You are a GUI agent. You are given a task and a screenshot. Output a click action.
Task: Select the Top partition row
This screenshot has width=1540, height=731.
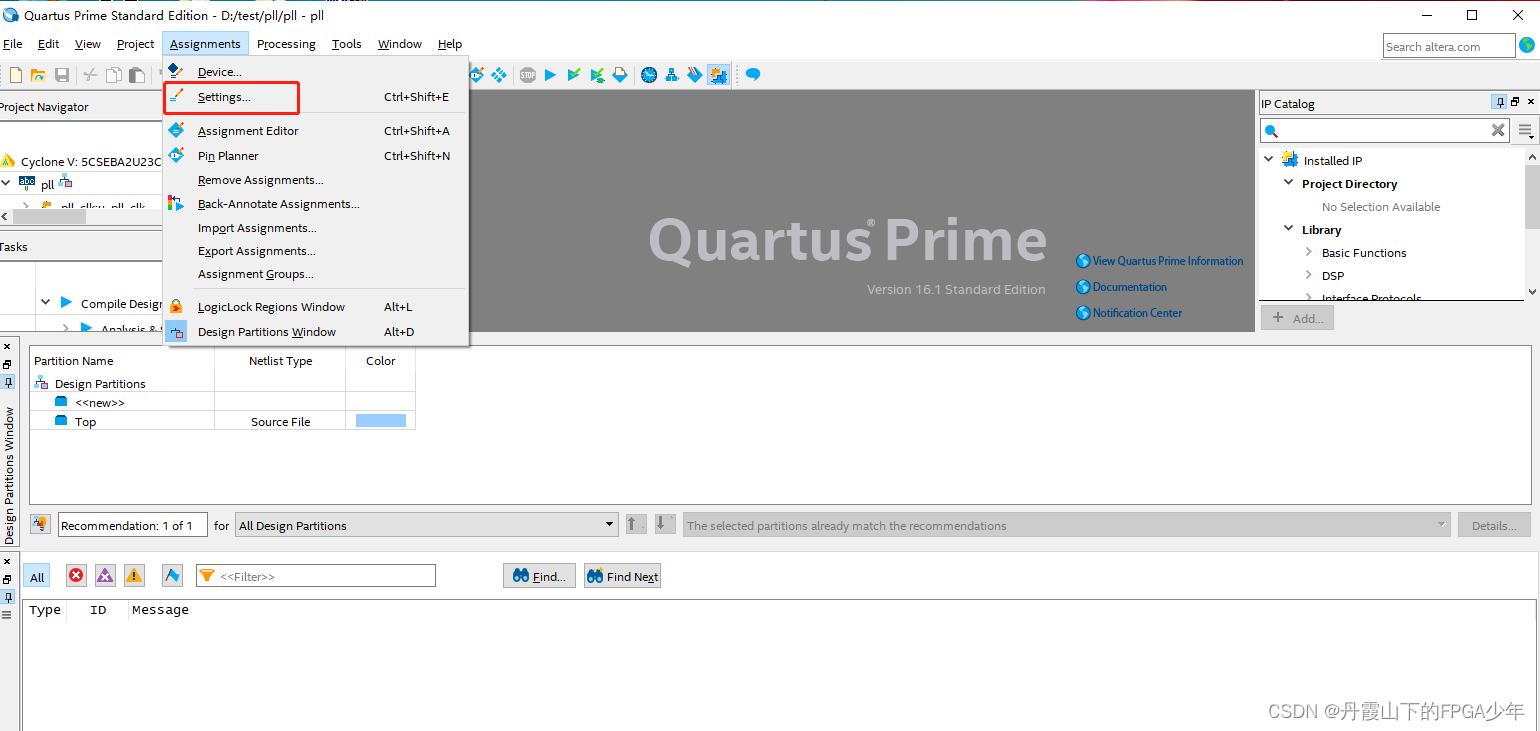coord(222,421)
